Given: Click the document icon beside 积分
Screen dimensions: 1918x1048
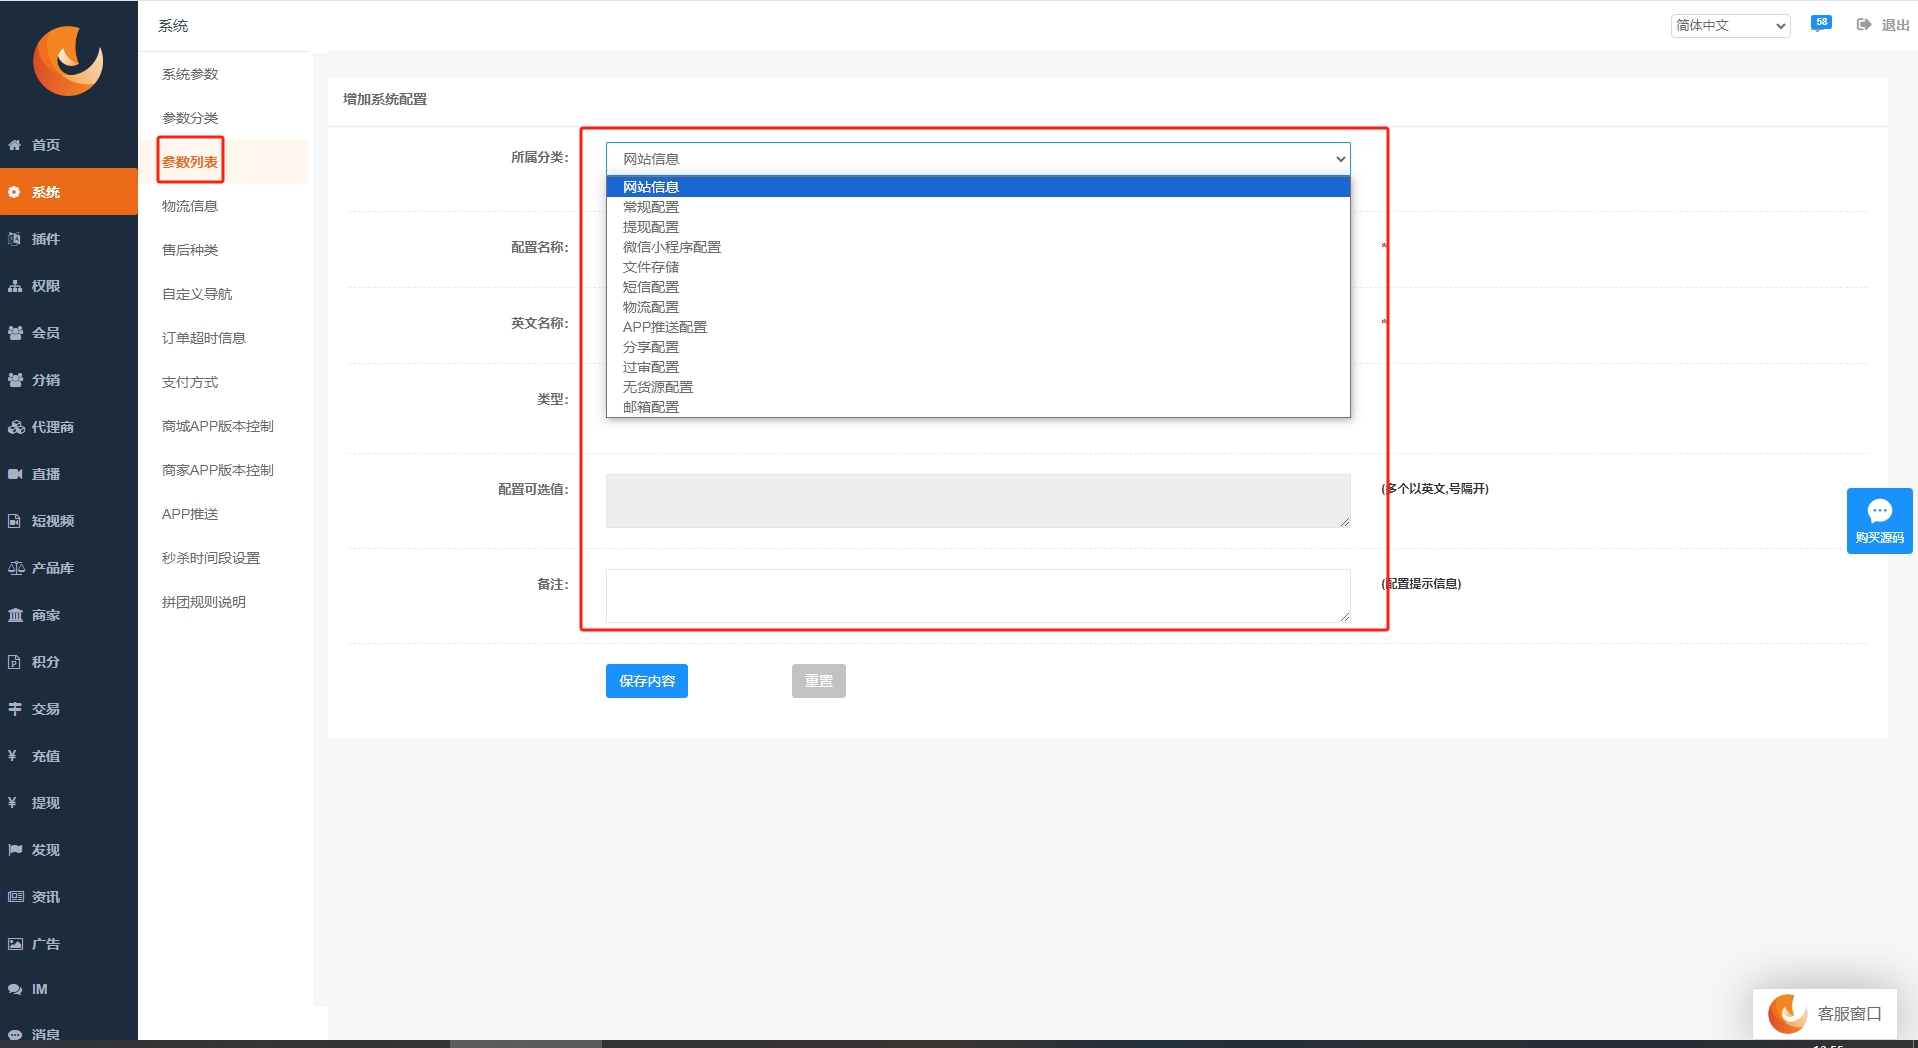Looking at the screenshot, I should point(15,662).
